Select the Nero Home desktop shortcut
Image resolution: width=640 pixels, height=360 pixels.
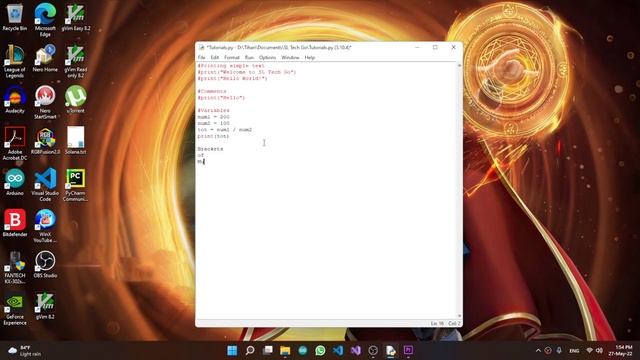tap(45, 59)
